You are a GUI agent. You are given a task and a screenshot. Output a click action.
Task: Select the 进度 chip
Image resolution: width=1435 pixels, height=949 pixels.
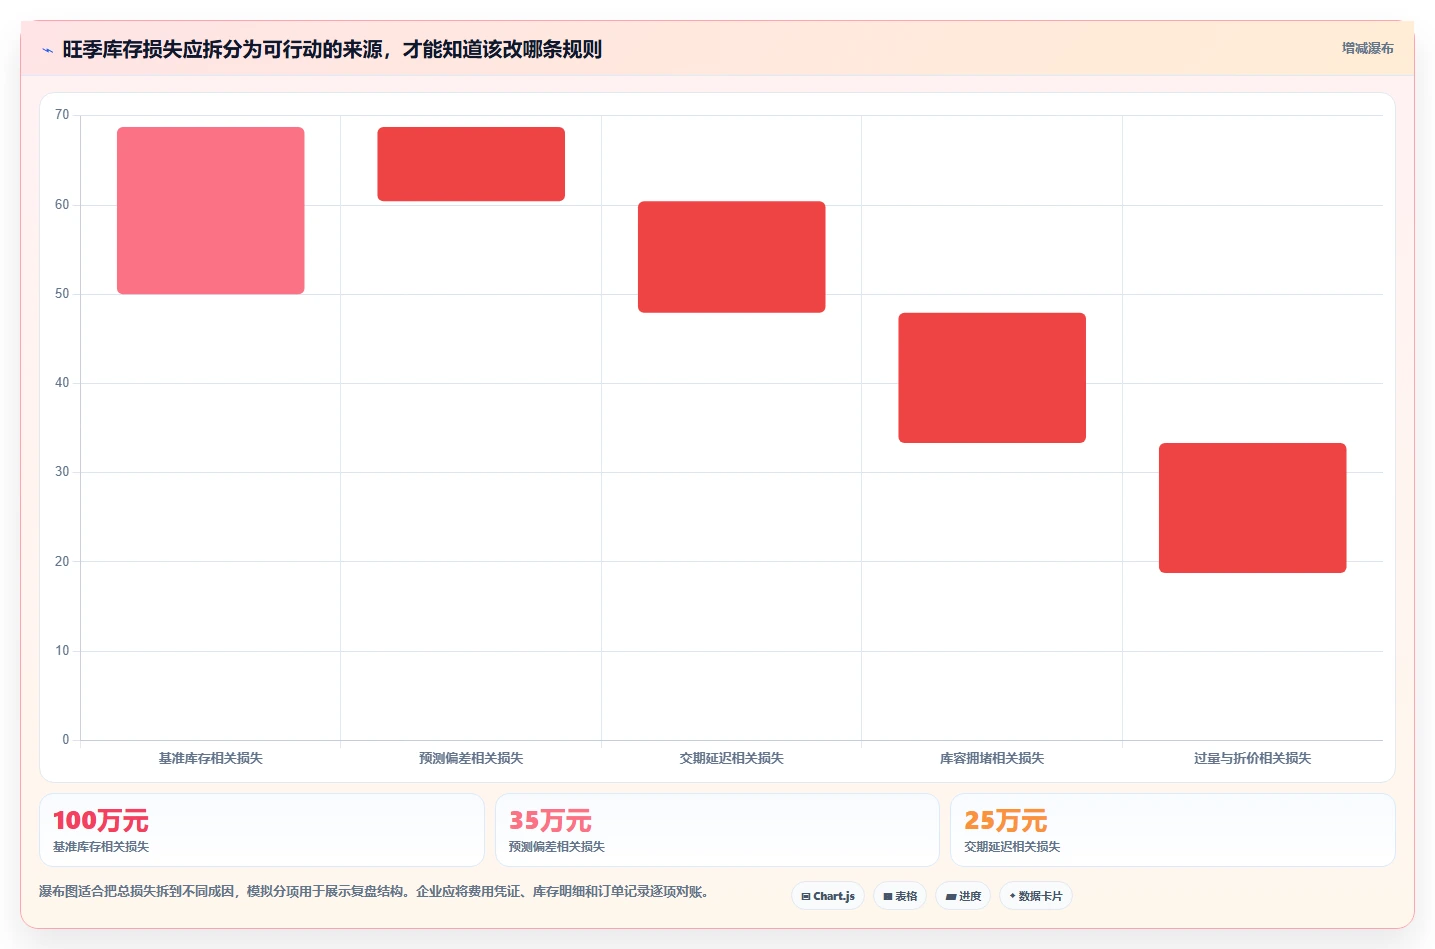click(963, 896)
